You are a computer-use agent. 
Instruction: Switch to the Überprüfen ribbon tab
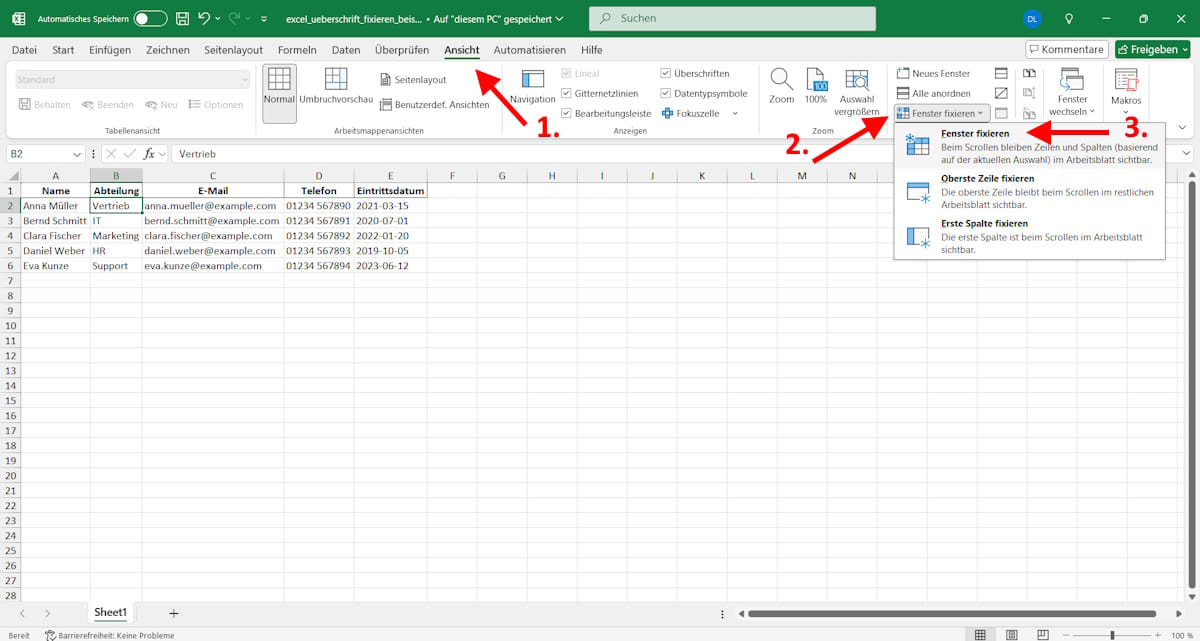coord(401,49)
